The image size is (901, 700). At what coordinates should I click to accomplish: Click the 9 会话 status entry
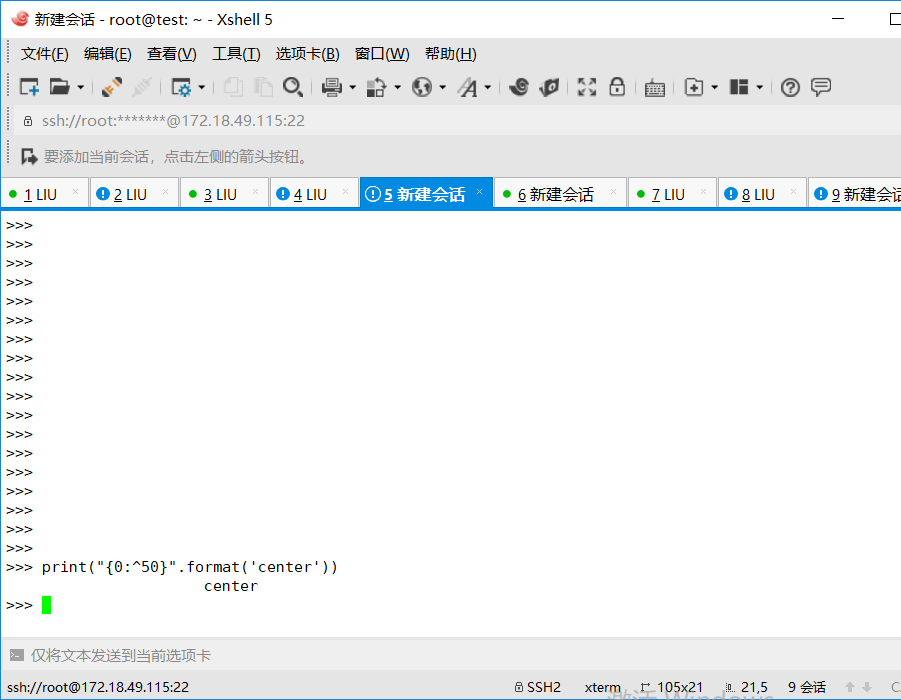point(807,687)
